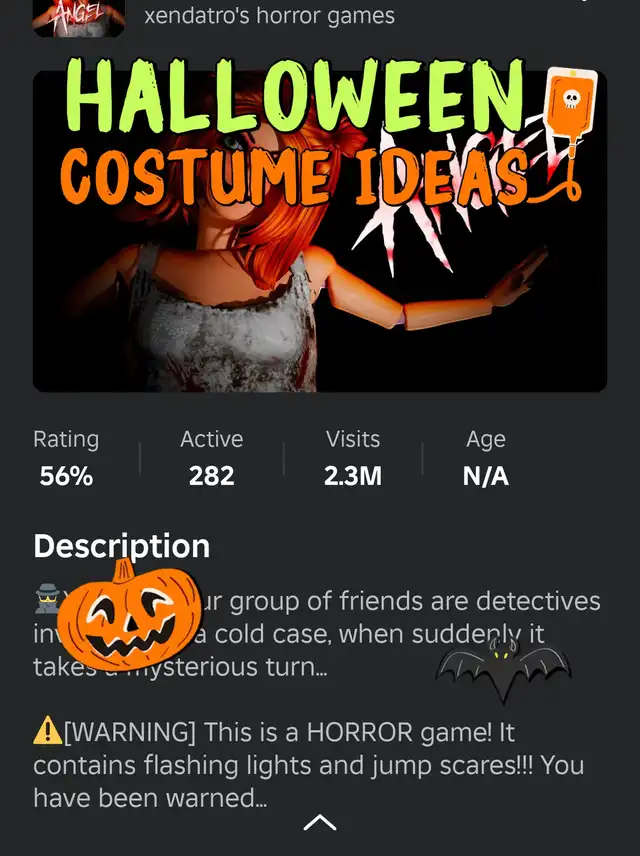
Task: Click the jack-o'-lantern pumpkin sticker
Action: pyautogui.click(x=129, y=615)
